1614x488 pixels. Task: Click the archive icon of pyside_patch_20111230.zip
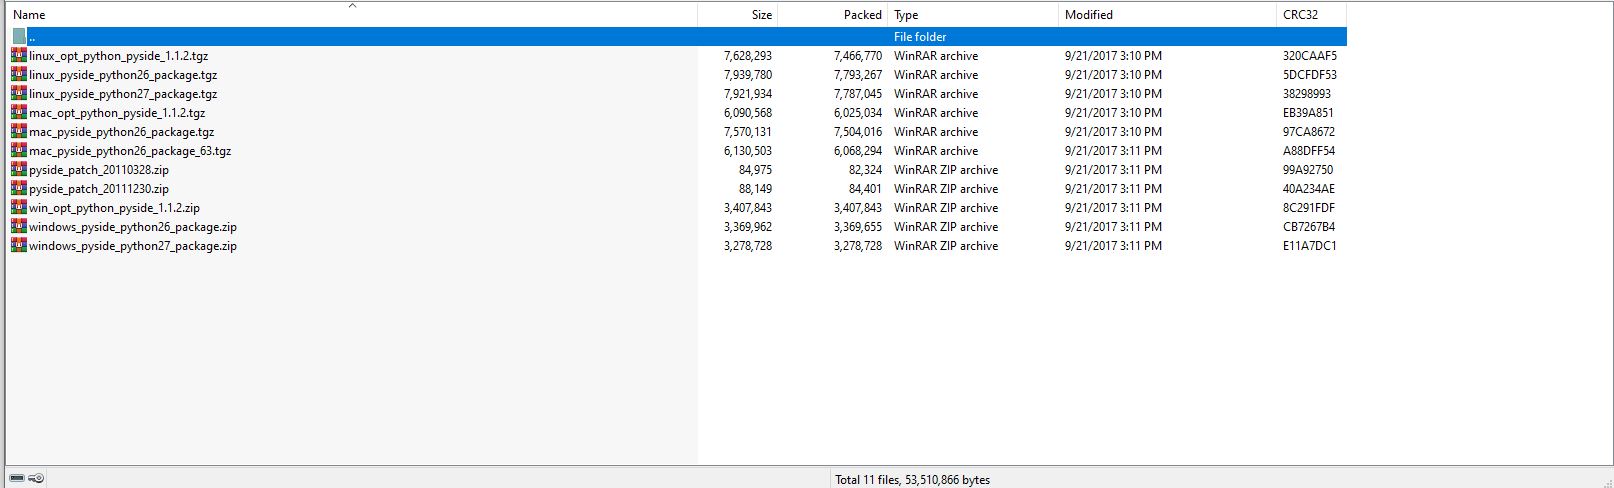[19, 189]
